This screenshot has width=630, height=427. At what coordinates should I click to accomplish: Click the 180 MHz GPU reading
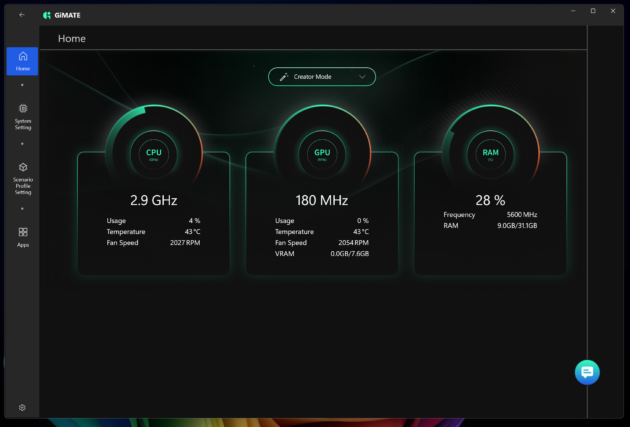click(322, 200)
